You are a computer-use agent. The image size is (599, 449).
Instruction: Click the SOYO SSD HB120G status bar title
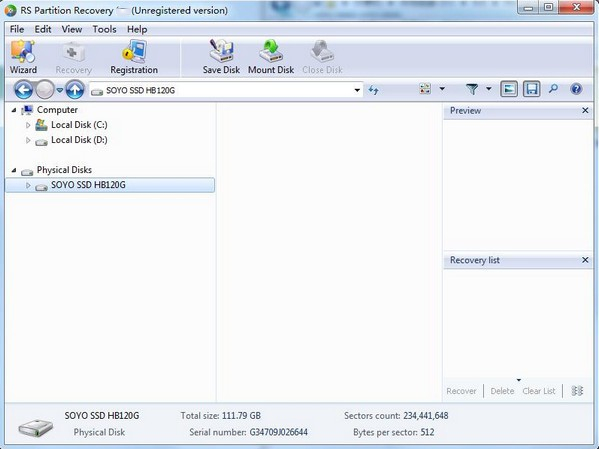(x=102, y=415)
